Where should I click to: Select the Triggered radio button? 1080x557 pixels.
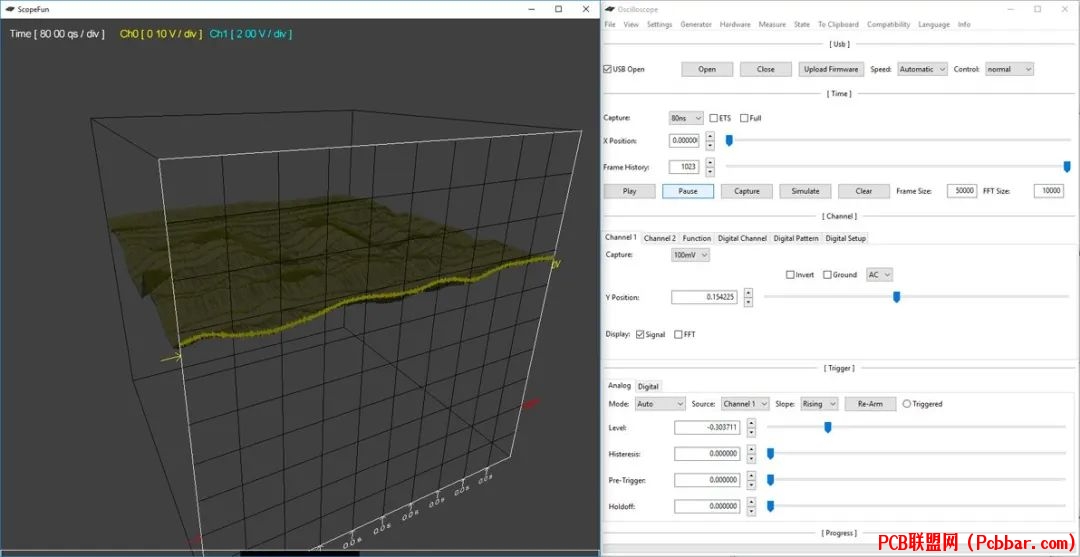tap(906, 404)
